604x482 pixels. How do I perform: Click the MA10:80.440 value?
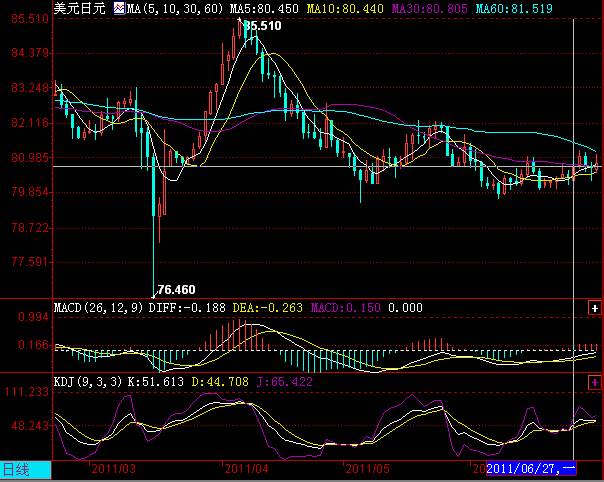345,8
